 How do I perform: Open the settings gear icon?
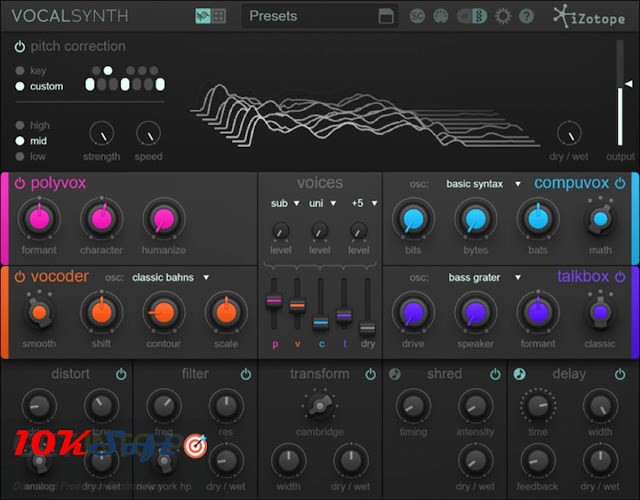coord(503,16)
